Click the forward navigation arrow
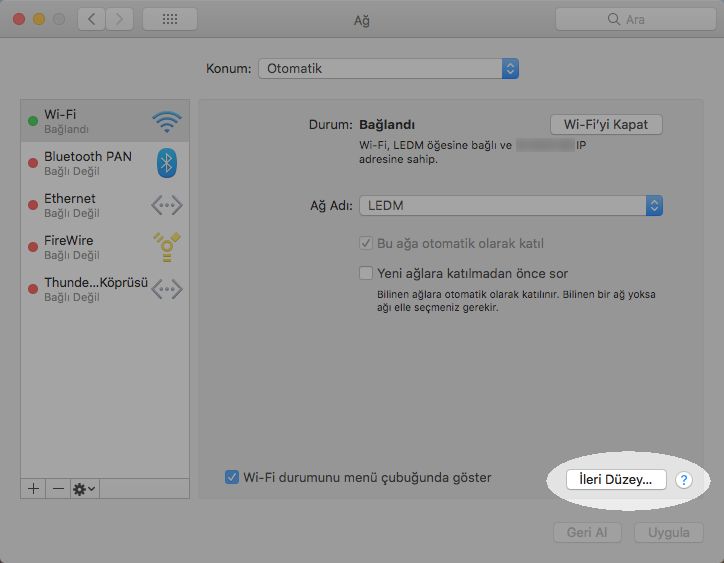The width and height of the screenshot is (724, 563). pyautogui.click(x=120, y=19)
